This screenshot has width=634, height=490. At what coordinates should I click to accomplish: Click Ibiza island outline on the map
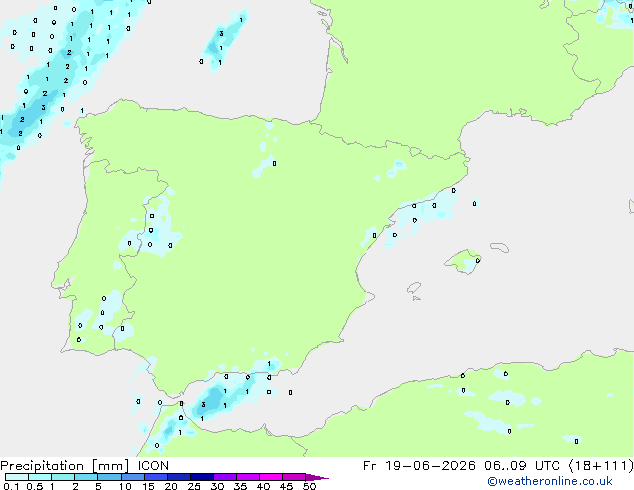point(414,288)
